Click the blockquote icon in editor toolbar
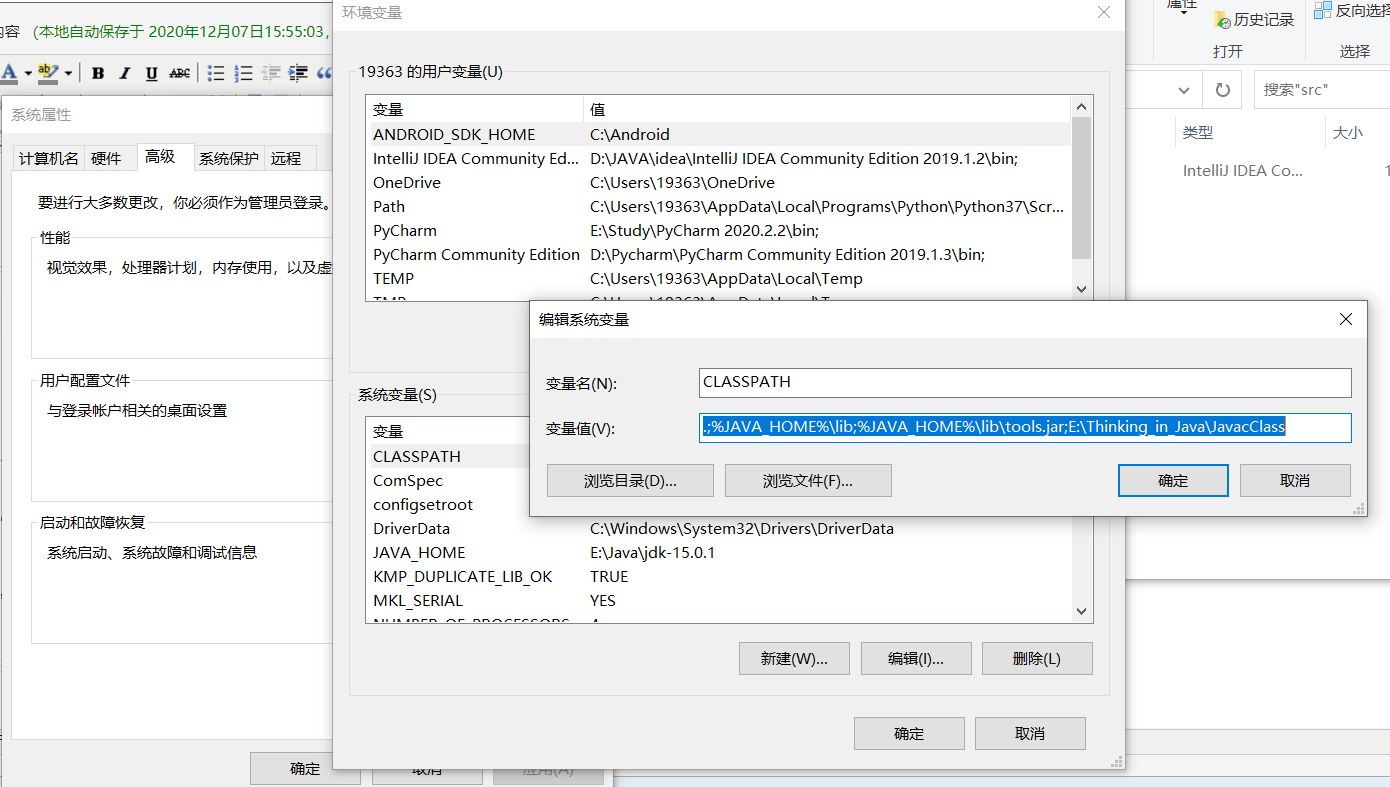The height and width of the screenshot is (787, 1390). click(x=324, y=73)
